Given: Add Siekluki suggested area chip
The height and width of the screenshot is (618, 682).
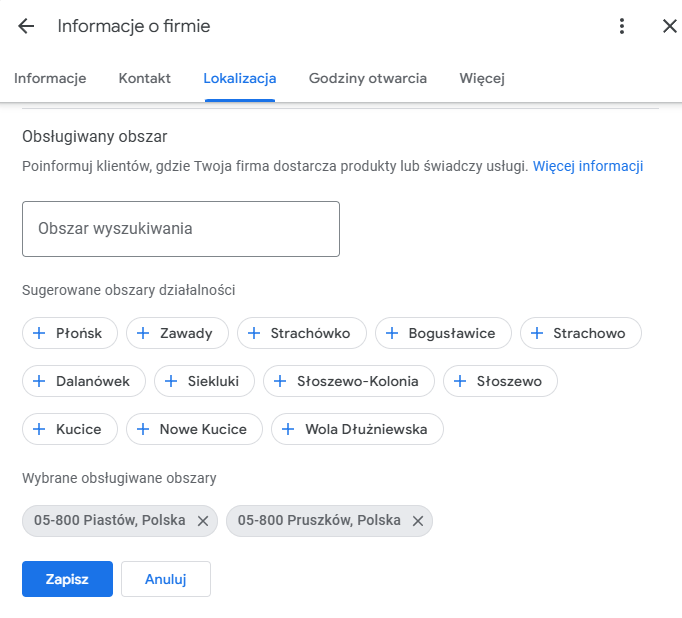Looking at the screenshot, I should [204, 381].
